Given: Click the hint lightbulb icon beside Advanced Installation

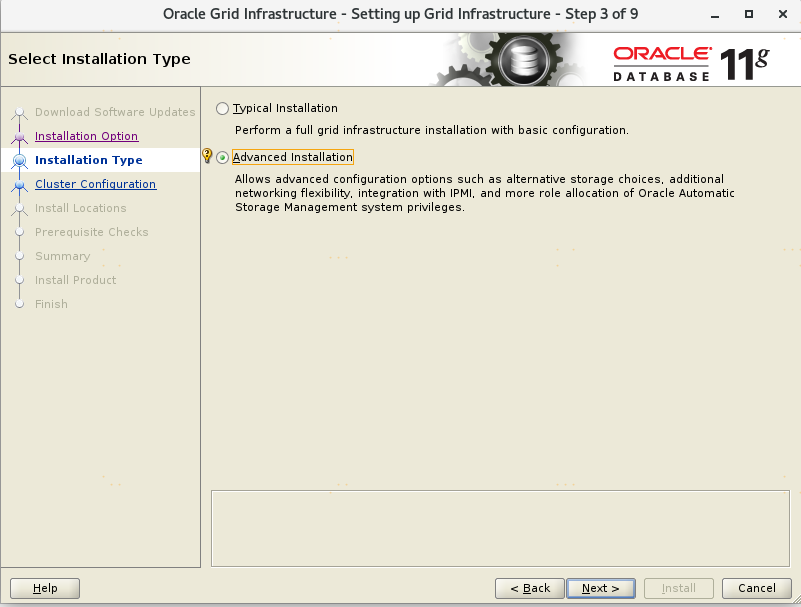Looking at the screenshot, I should click(207, 156).
